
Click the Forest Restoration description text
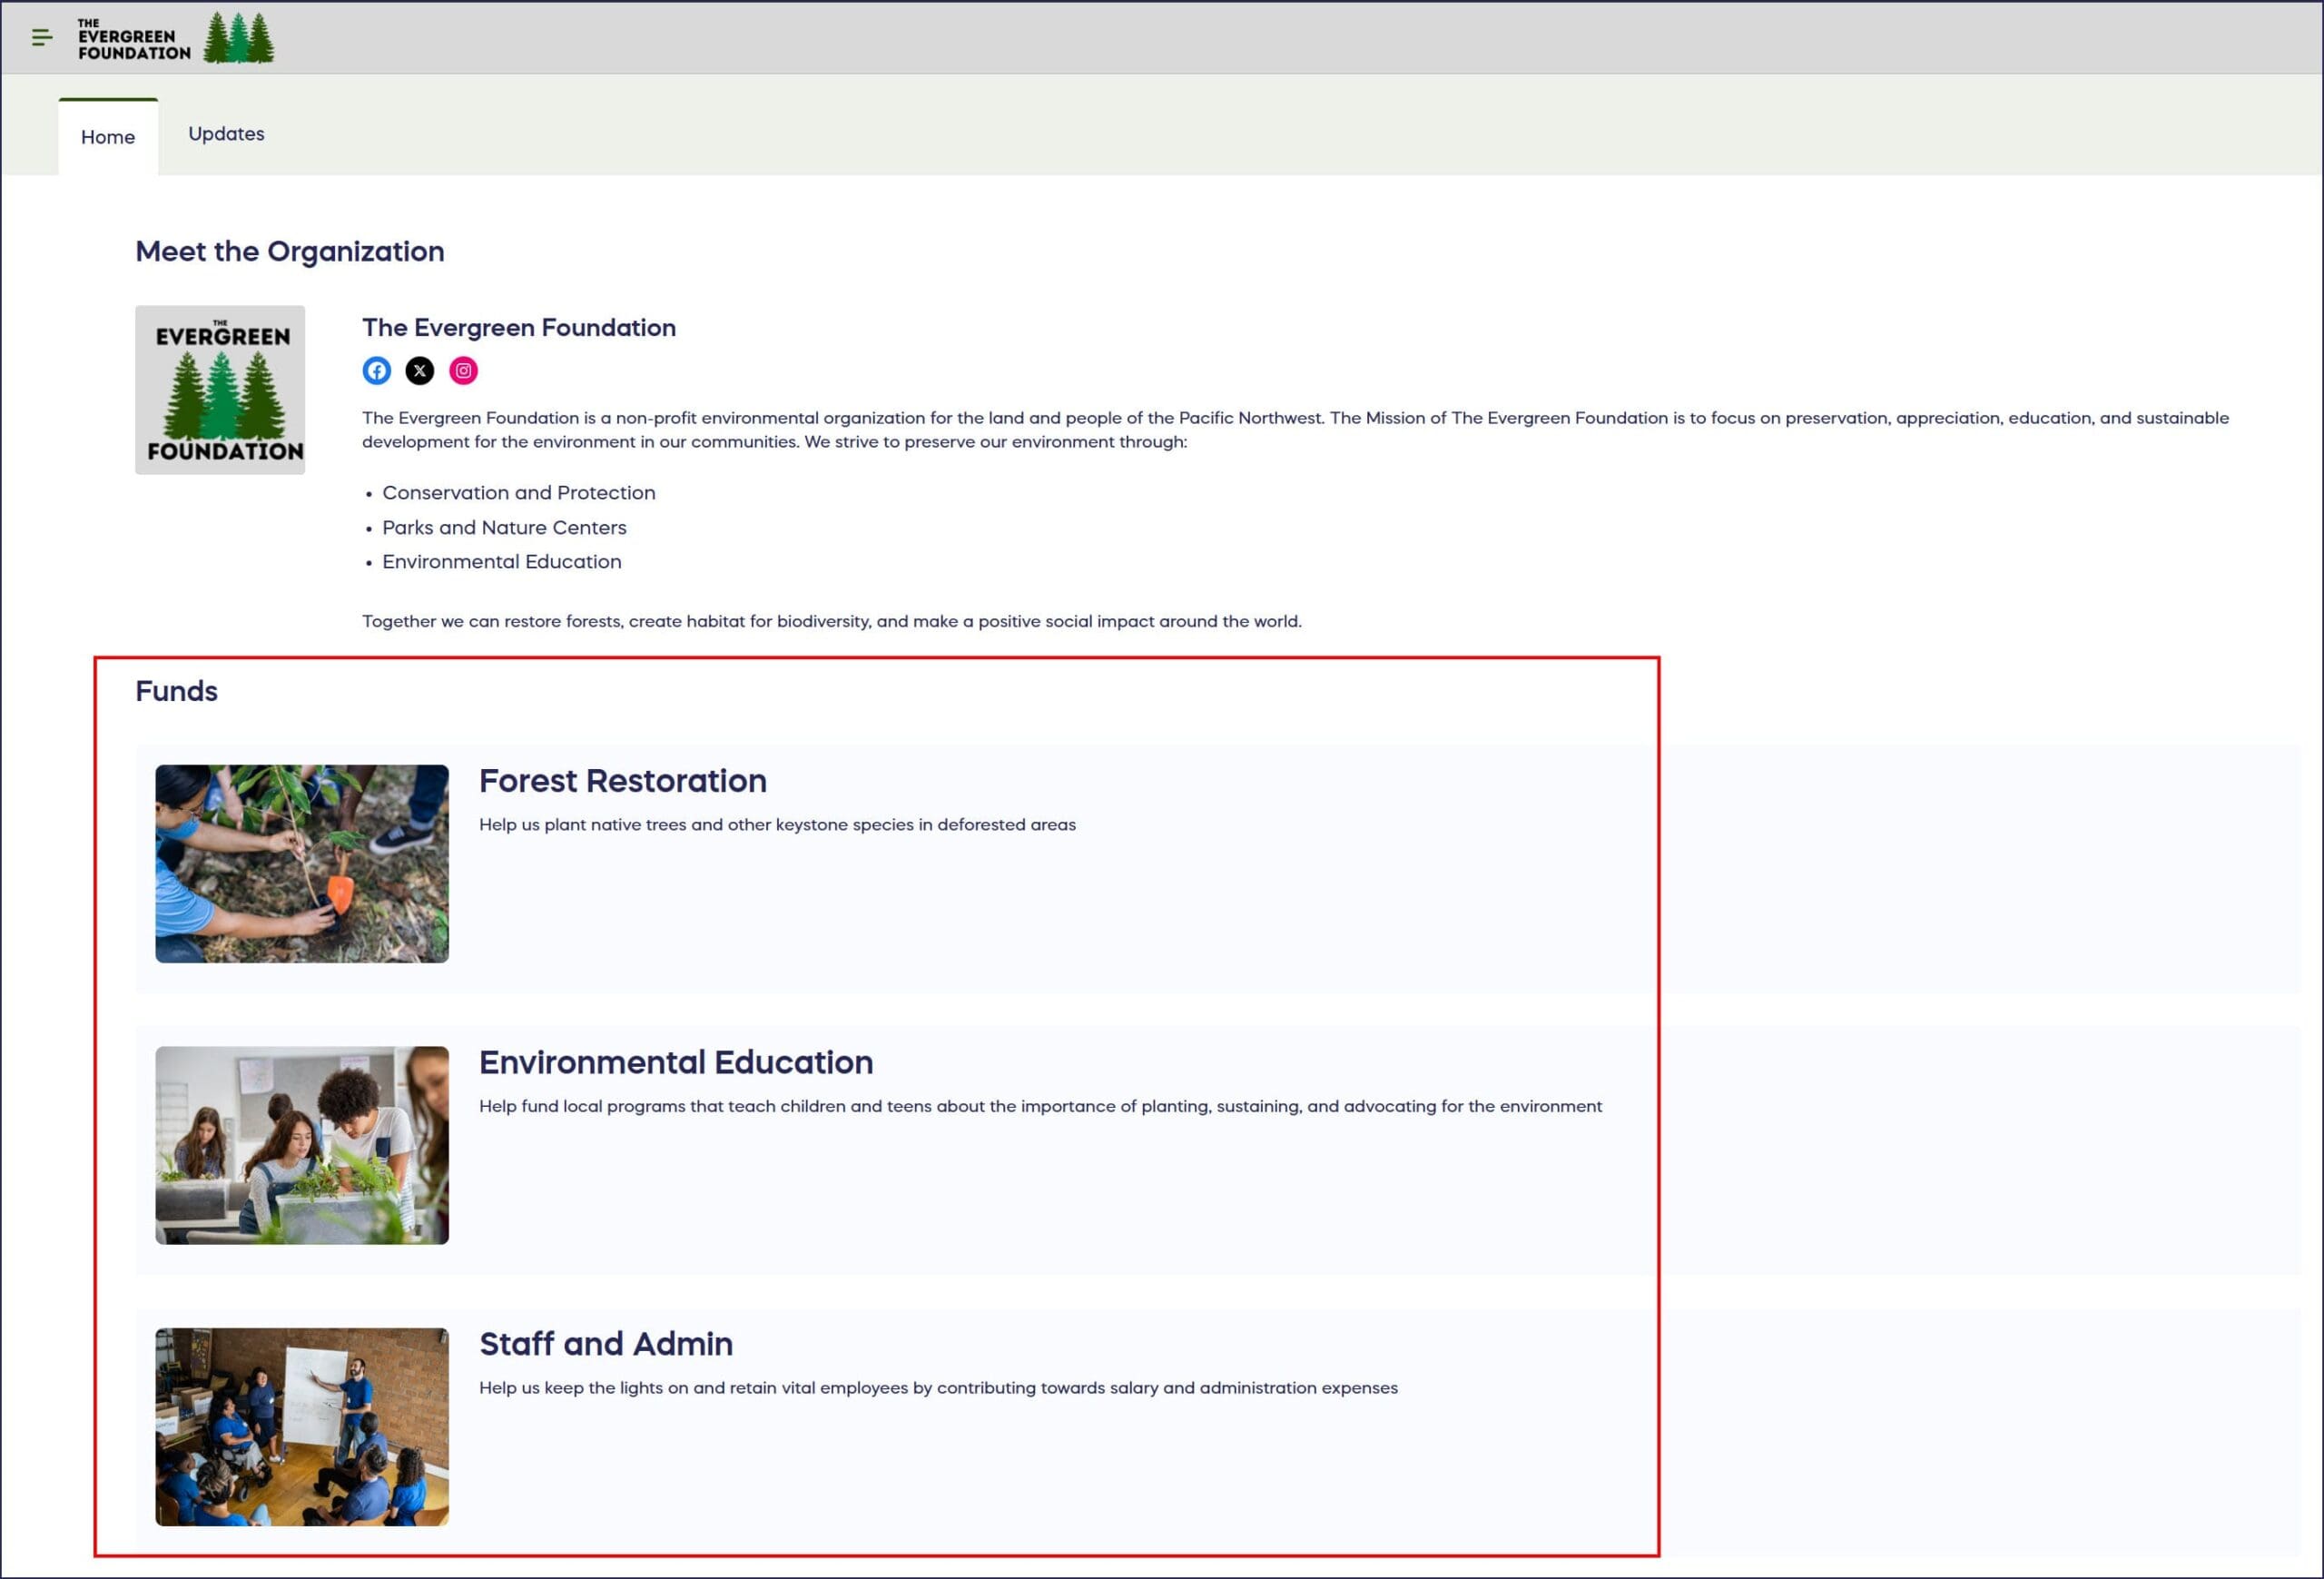777,825
